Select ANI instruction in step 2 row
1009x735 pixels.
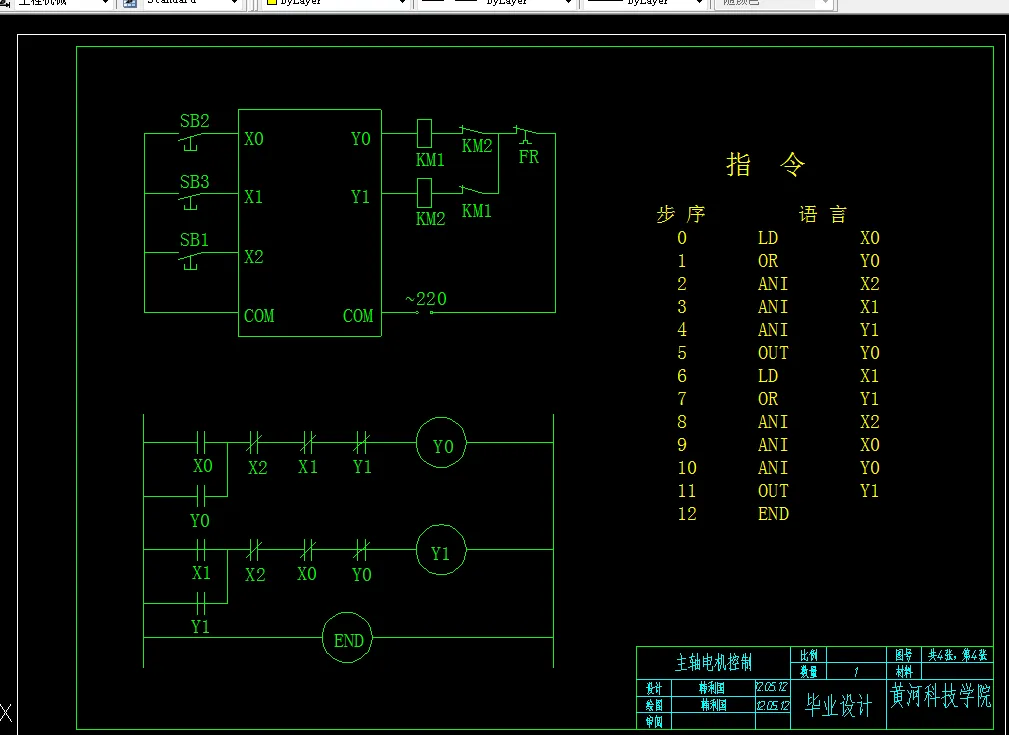point(773,284)
